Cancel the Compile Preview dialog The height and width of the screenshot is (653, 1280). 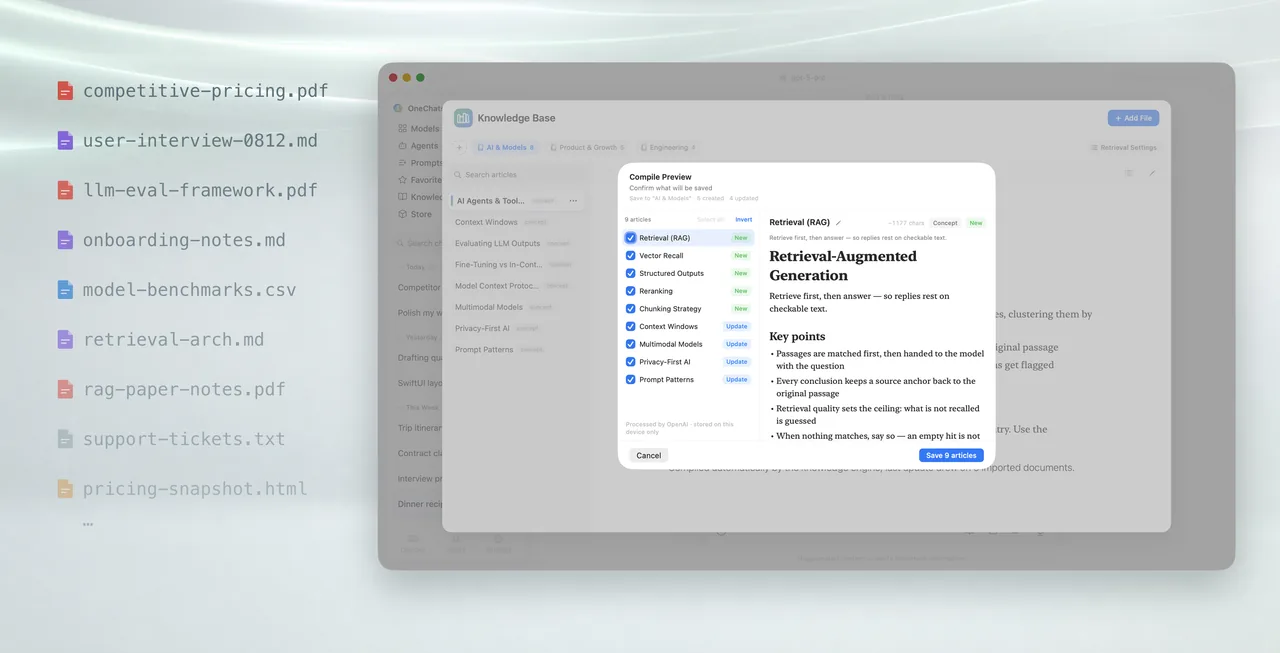click(649, 455)
